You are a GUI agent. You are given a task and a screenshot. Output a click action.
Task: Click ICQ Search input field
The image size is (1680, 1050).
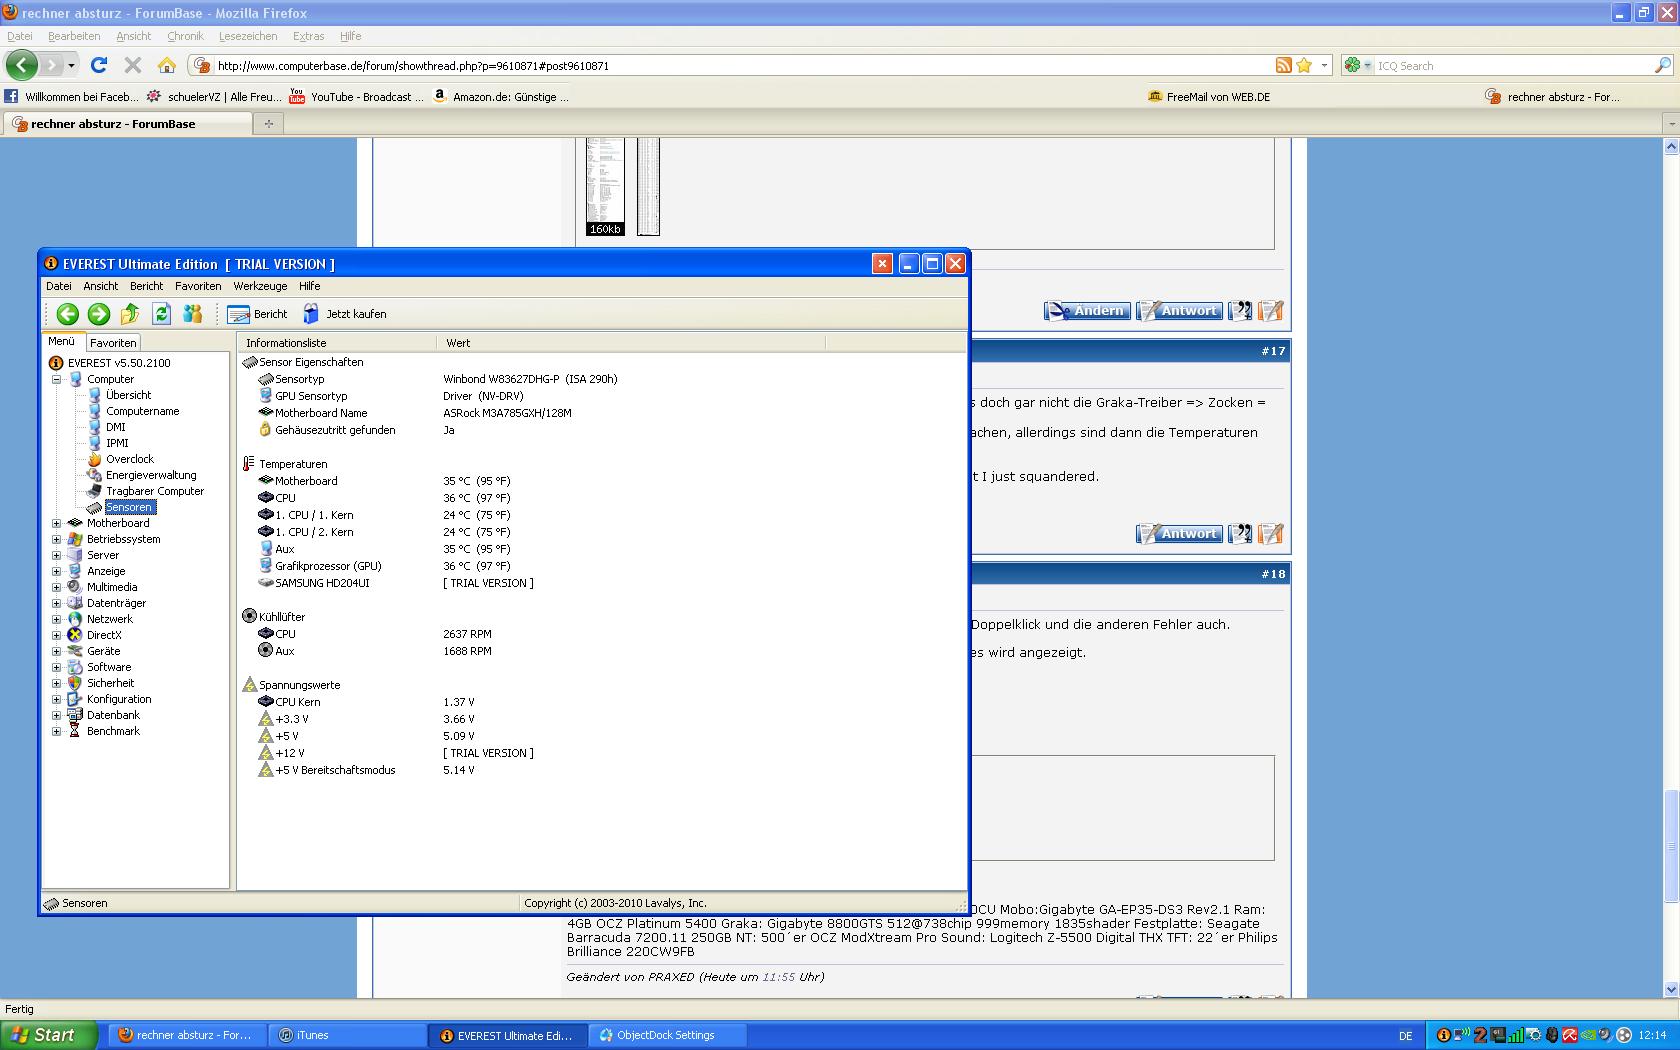[1512, 66]
